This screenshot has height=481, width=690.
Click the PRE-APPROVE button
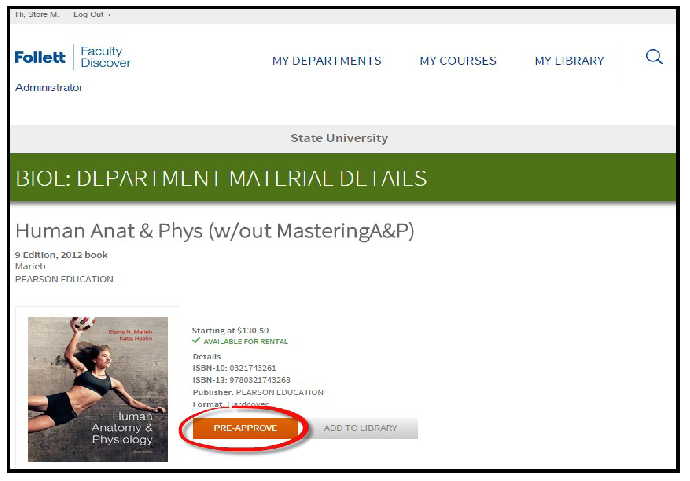tap(245, 428)
